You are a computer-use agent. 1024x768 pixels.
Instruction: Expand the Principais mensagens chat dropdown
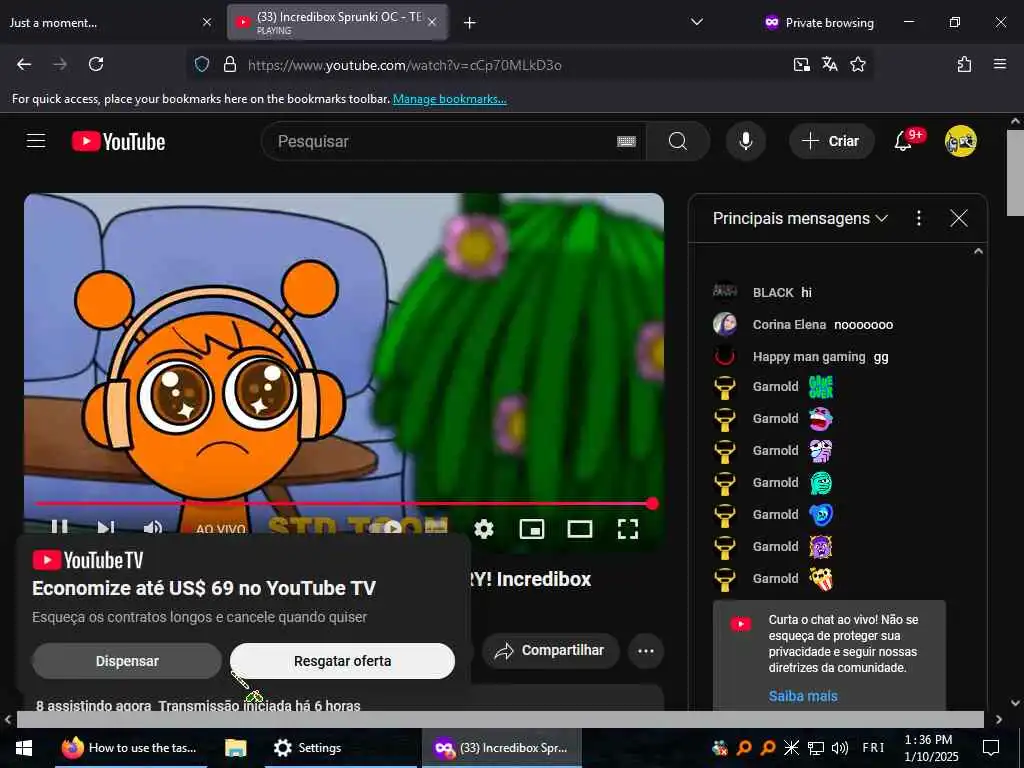click(800, 218)
